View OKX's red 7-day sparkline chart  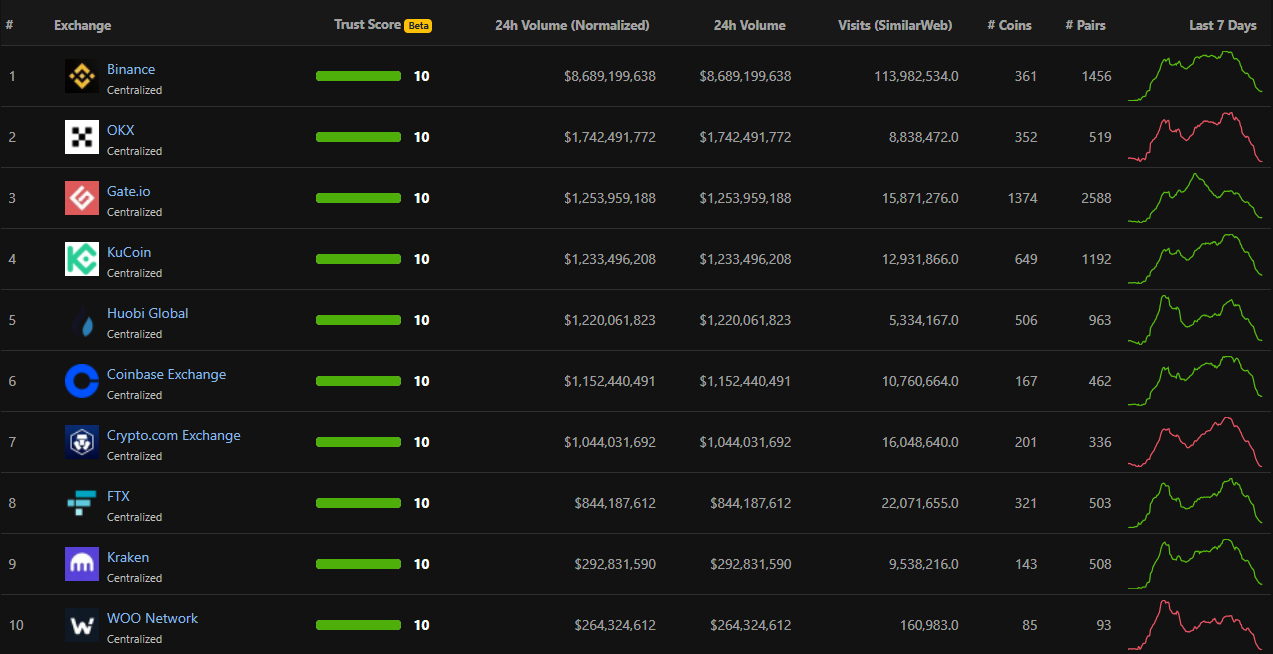tap(1195, 137)
